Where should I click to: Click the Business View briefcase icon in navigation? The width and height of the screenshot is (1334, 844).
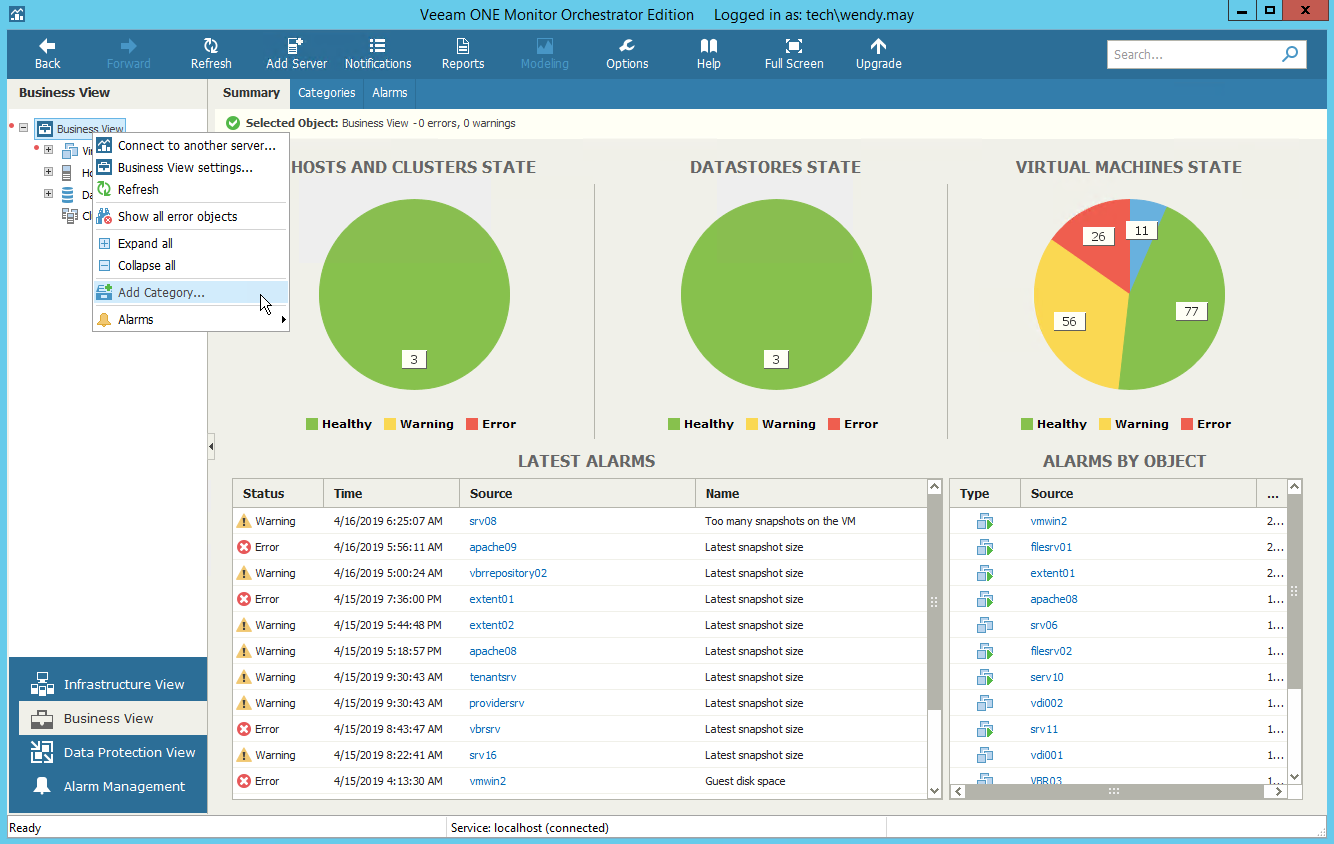coord(42,719)
